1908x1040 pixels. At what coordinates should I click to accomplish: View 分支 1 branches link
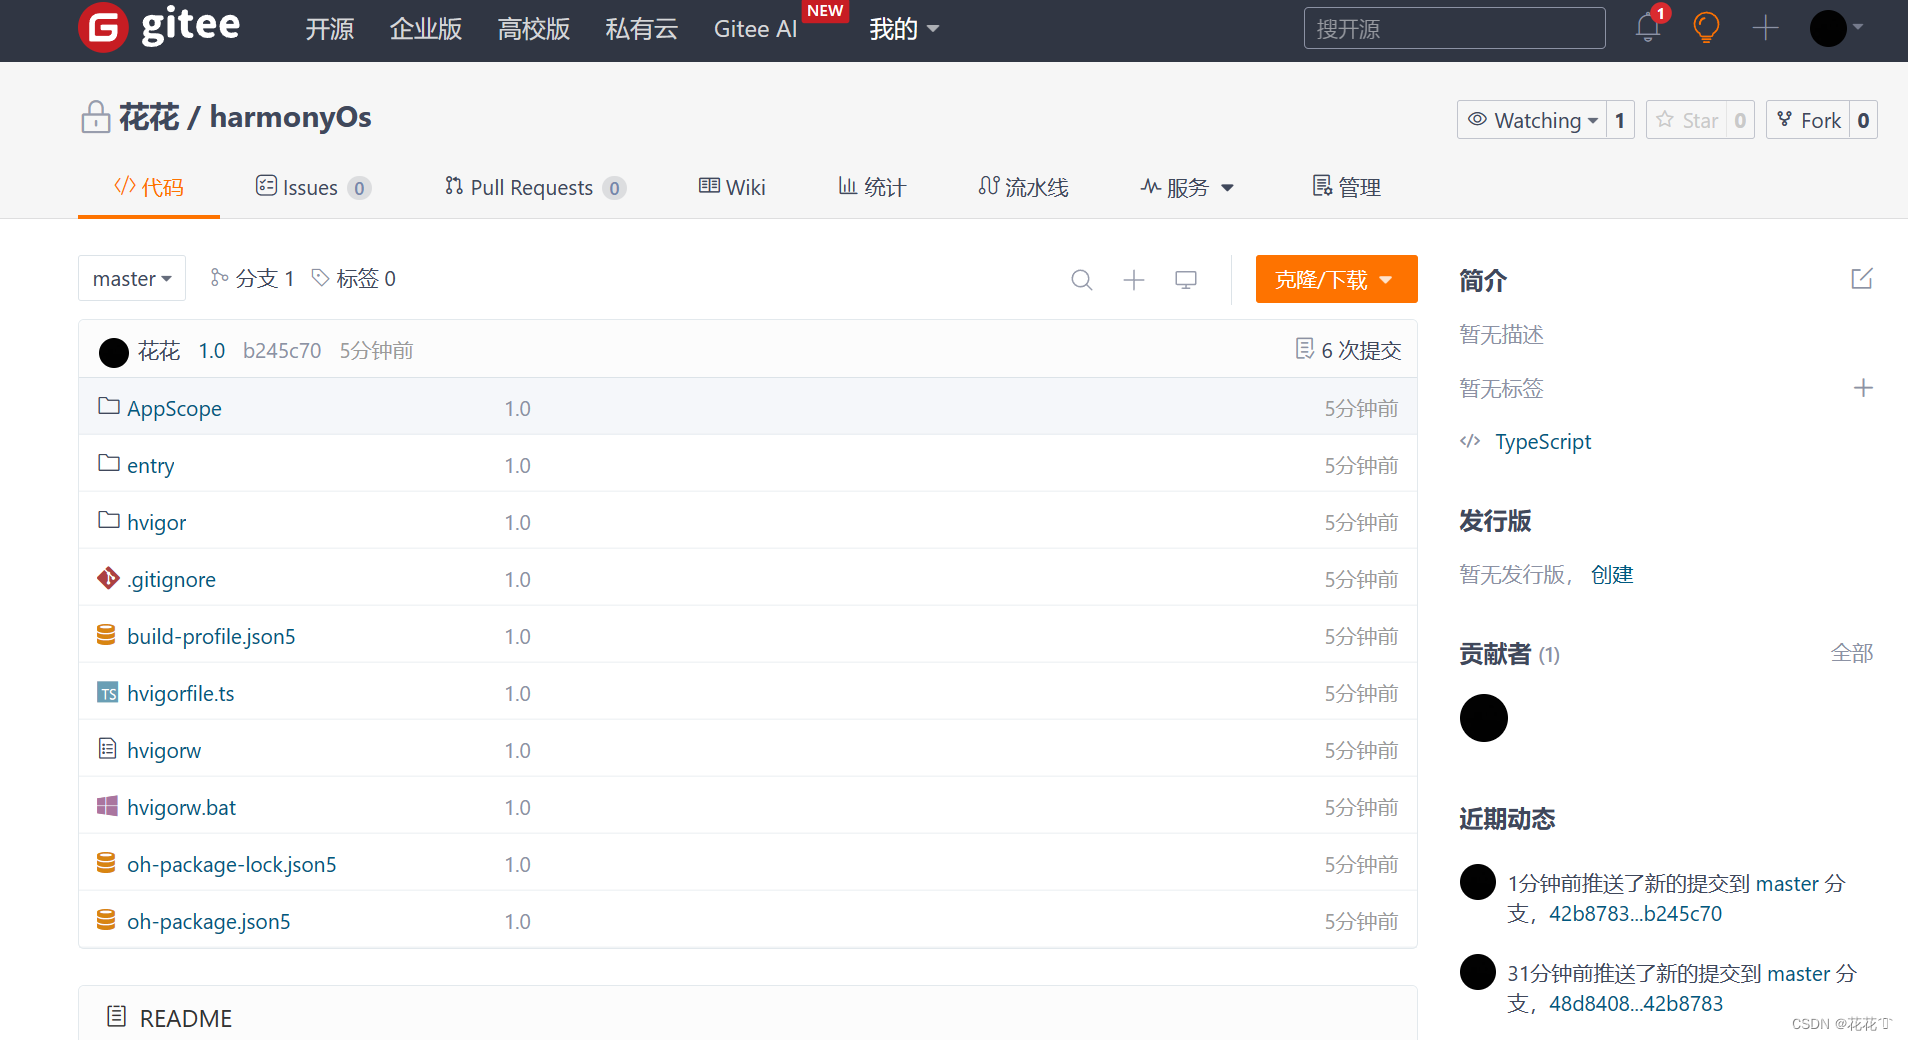coord(252,278)
